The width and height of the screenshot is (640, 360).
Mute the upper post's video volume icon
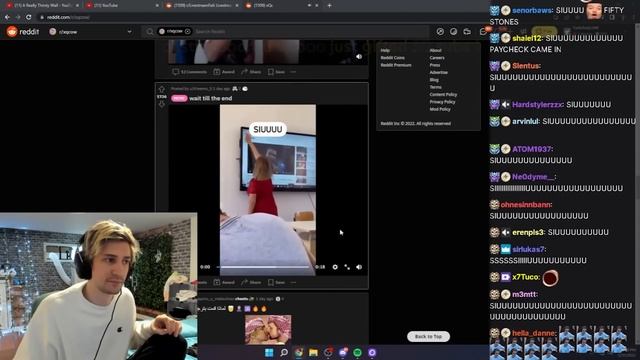coord(359,57)
